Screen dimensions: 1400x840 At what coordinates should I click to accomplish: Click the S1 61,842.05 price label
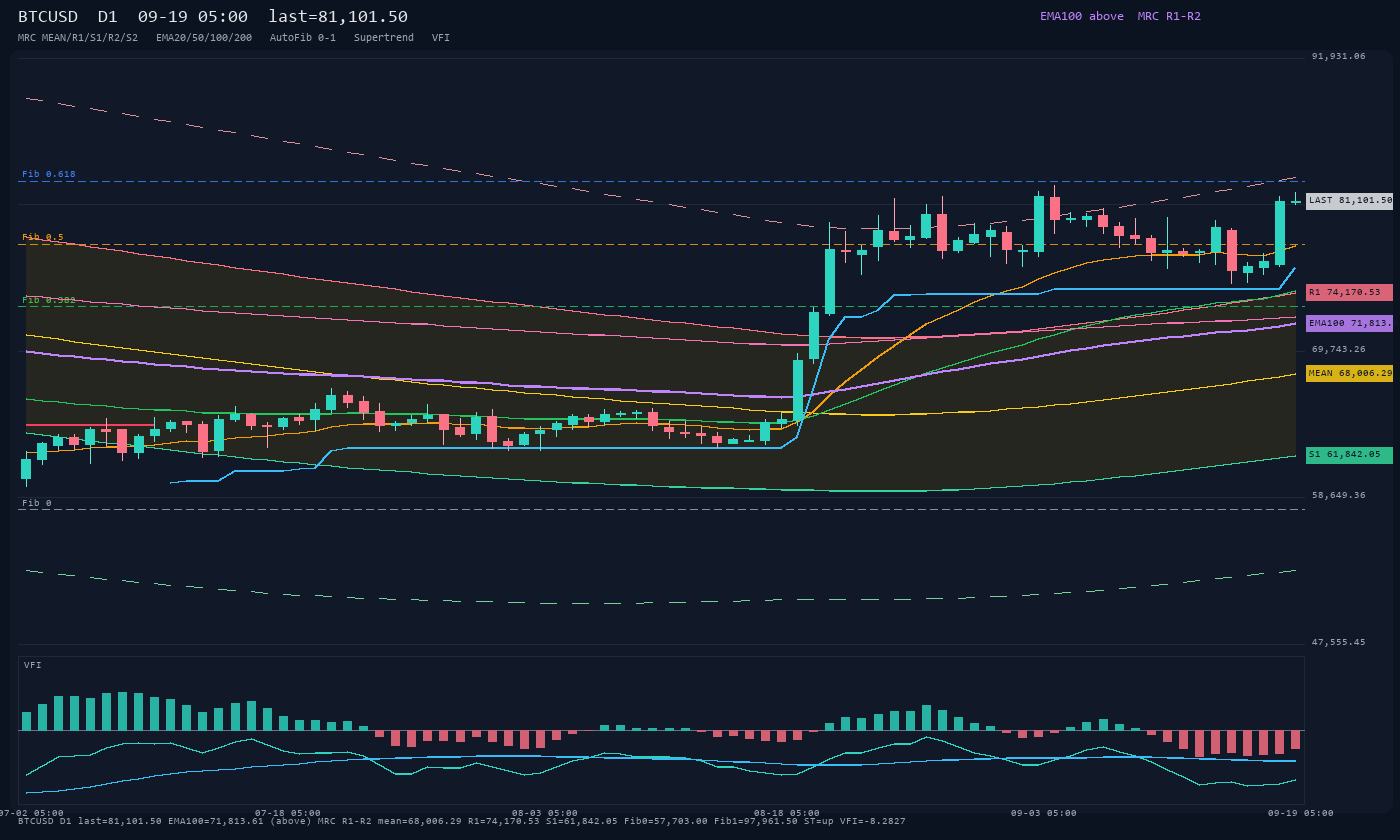1349,455
